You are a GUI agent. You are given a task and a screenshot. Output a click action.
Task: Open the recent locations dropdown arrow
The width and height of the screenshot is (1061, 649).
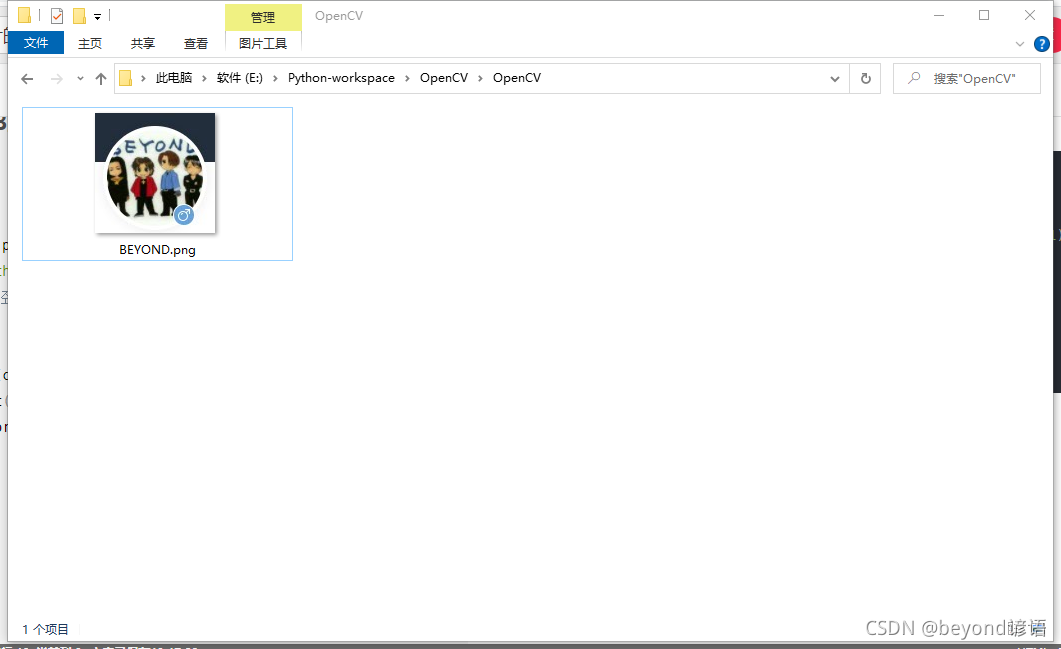tap(80, 79)
